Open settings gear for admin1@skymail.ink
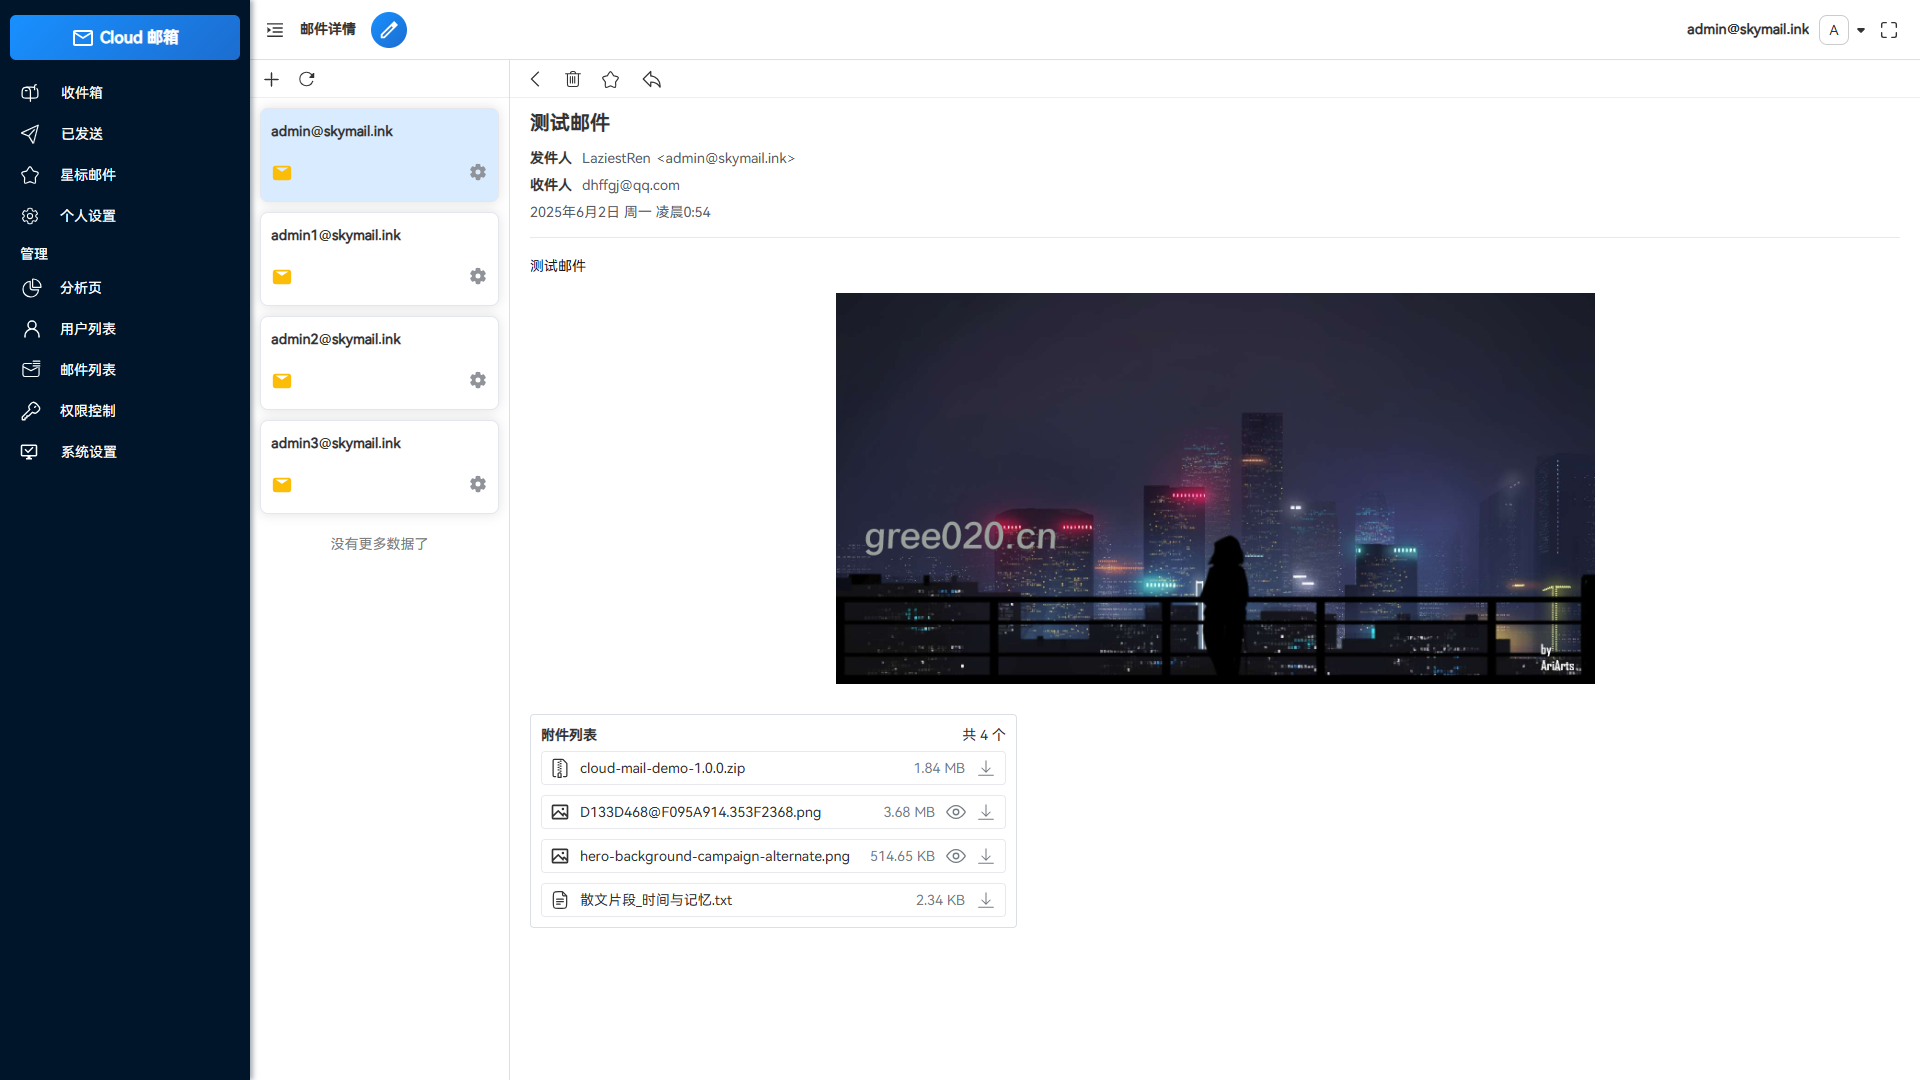 click(478, 276)
